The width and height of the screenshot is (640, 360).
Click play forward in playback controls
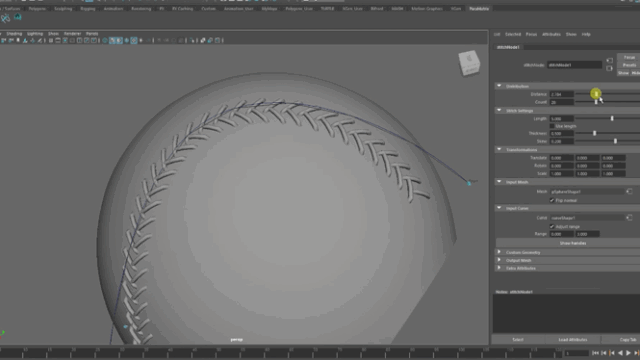(628, 353)
